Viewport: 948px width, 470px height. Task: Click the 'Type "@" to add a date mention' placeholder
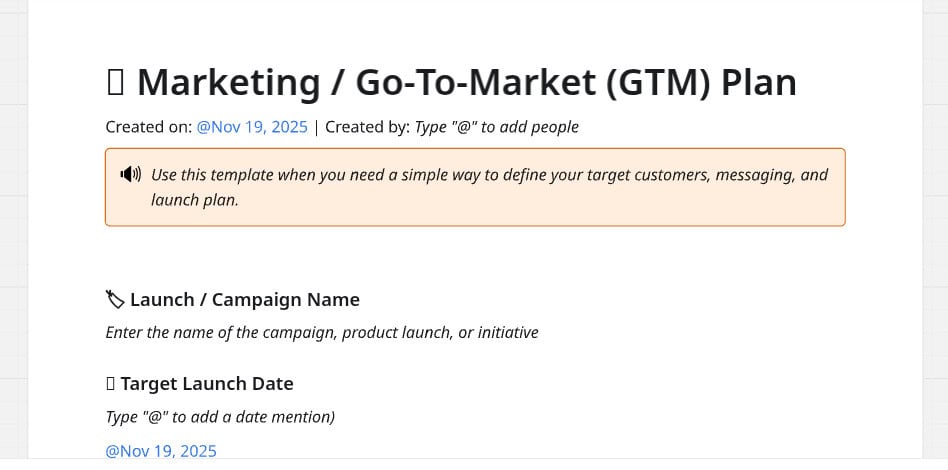click(x=220, y=417)
